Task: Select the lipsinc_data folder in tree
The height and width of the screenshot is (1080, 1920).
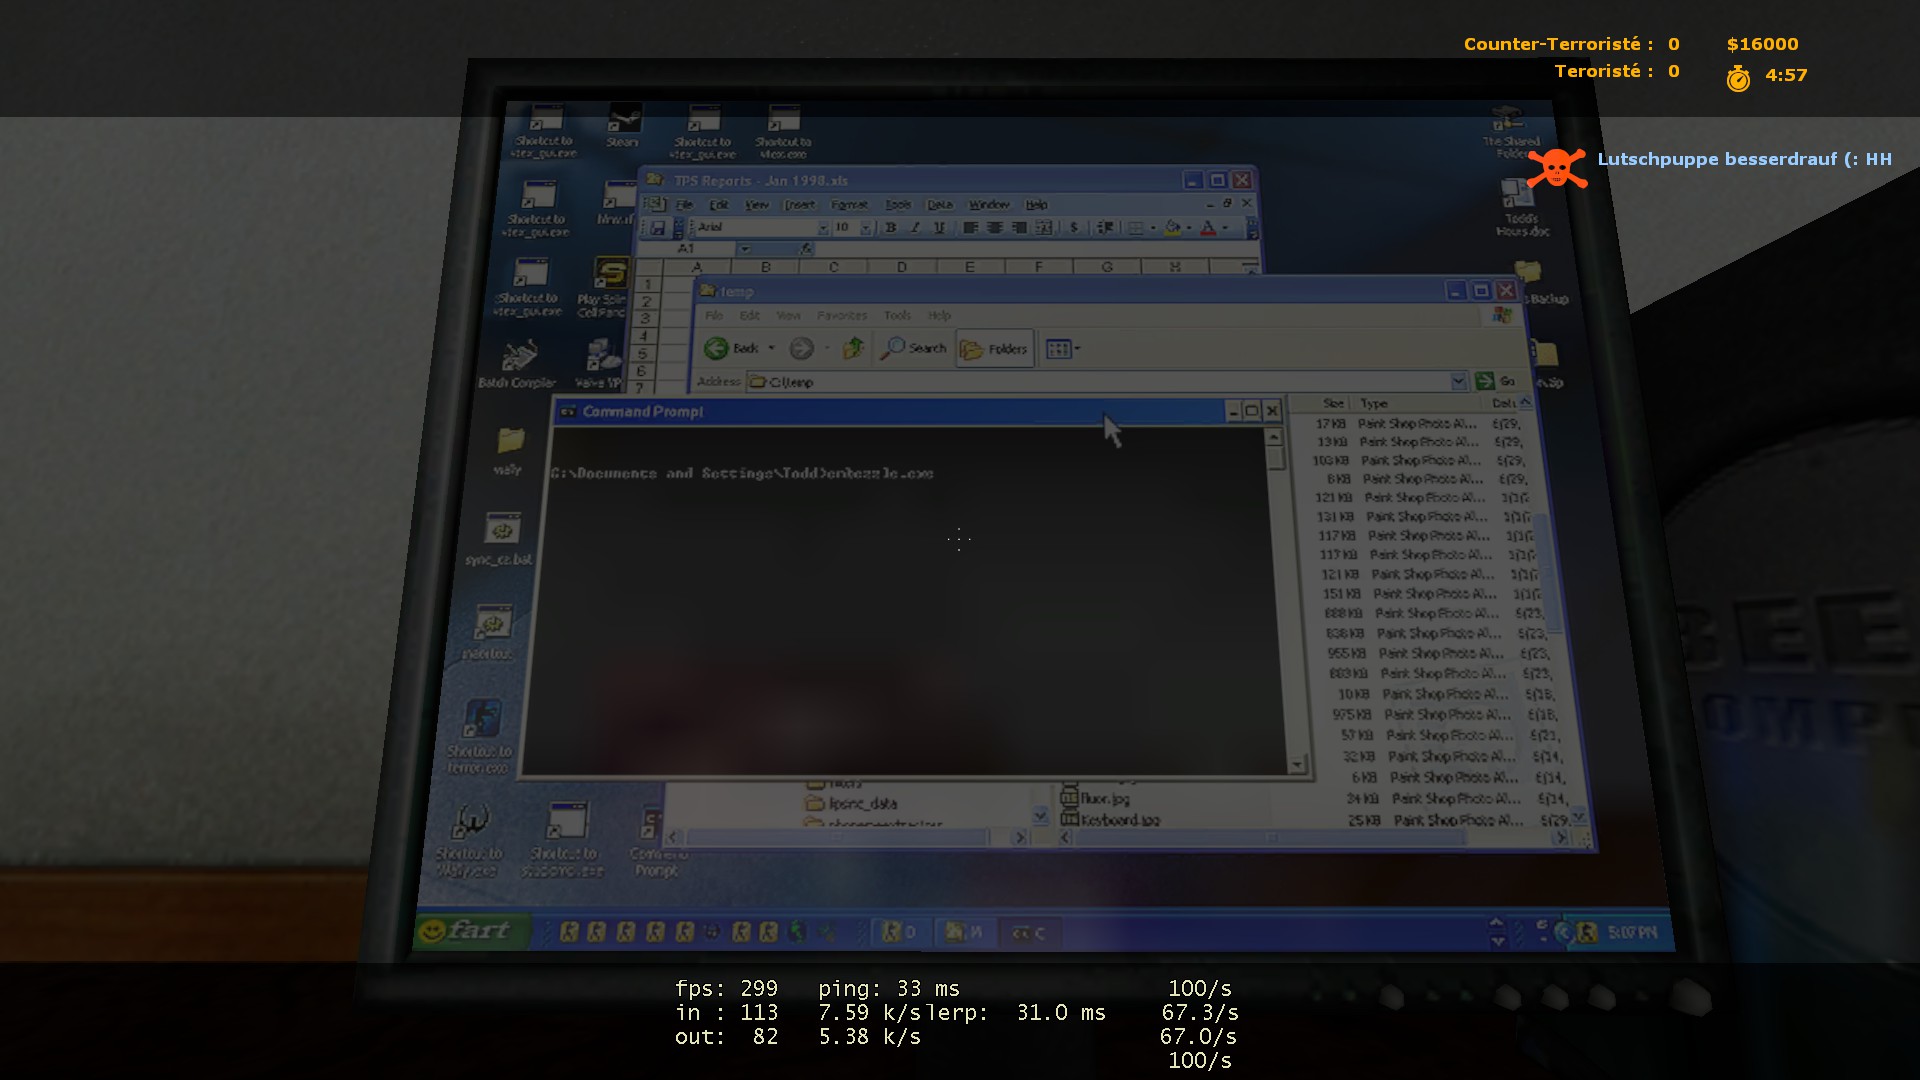Action: (852, 804)
